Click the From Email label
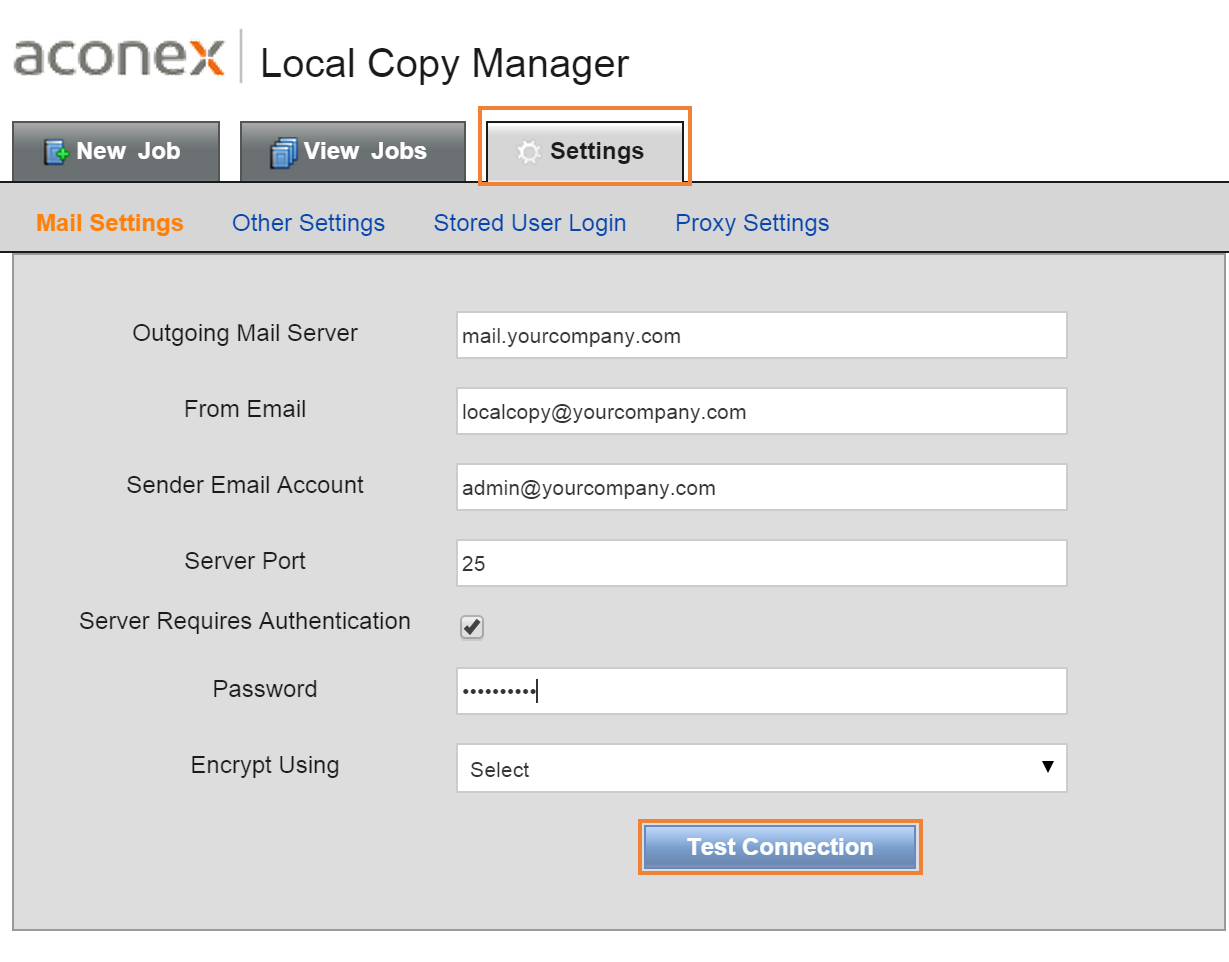The image size is (1229, 962). click(x=245, y=409)
